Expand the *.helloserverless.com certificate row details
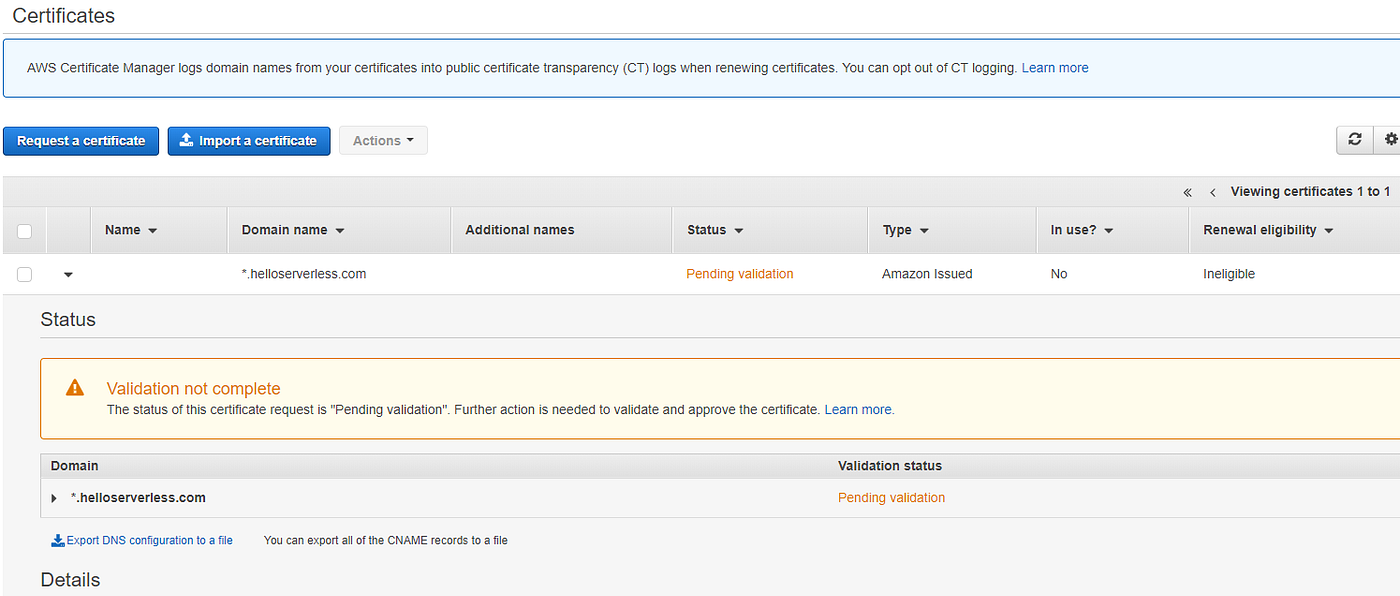The width and height of the screenshot is (1400, 596). click(x=67, y=274)
